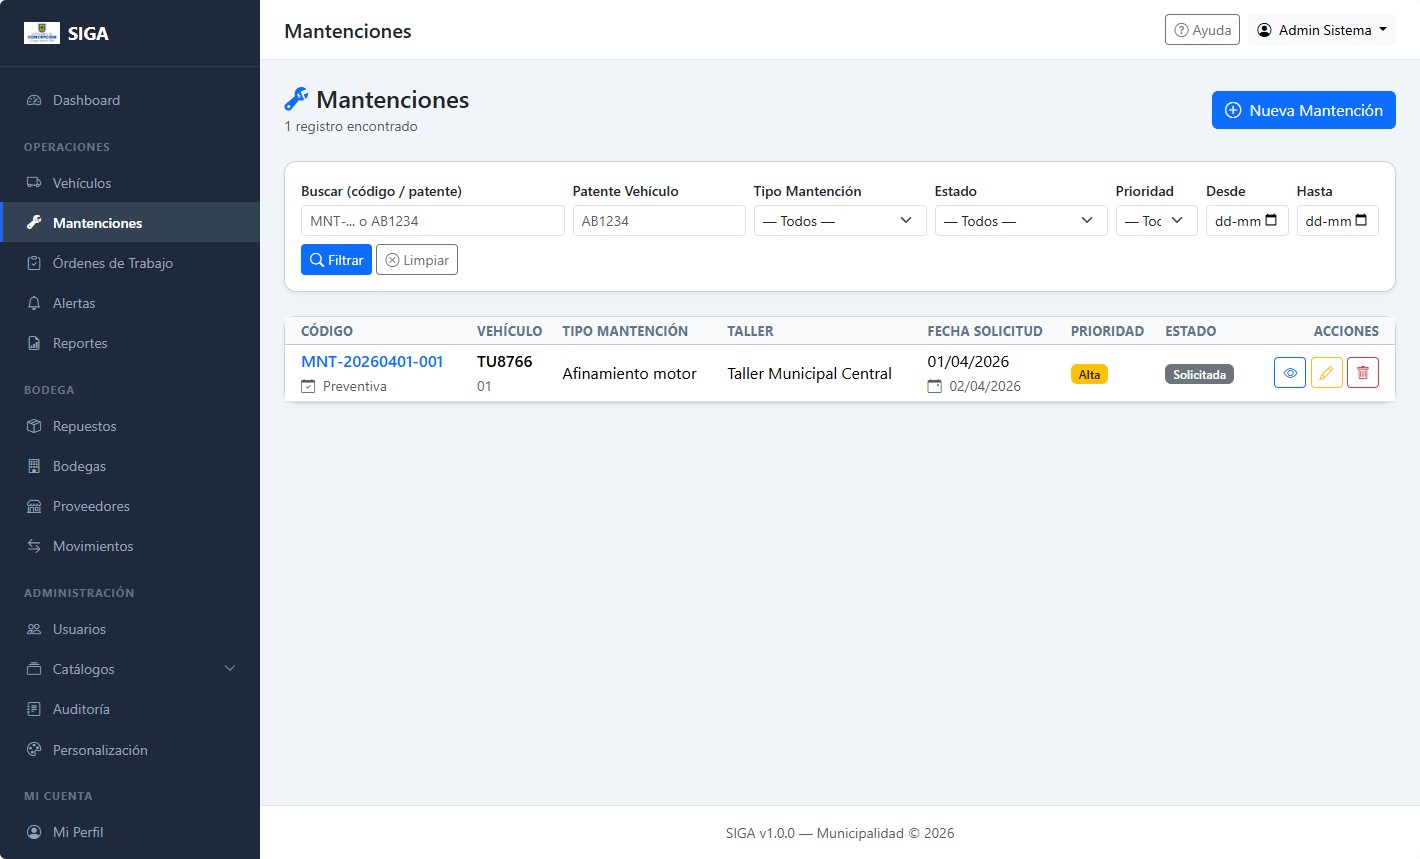
Task: Edit the record using the pencil icon
Action: (1326, 373)
